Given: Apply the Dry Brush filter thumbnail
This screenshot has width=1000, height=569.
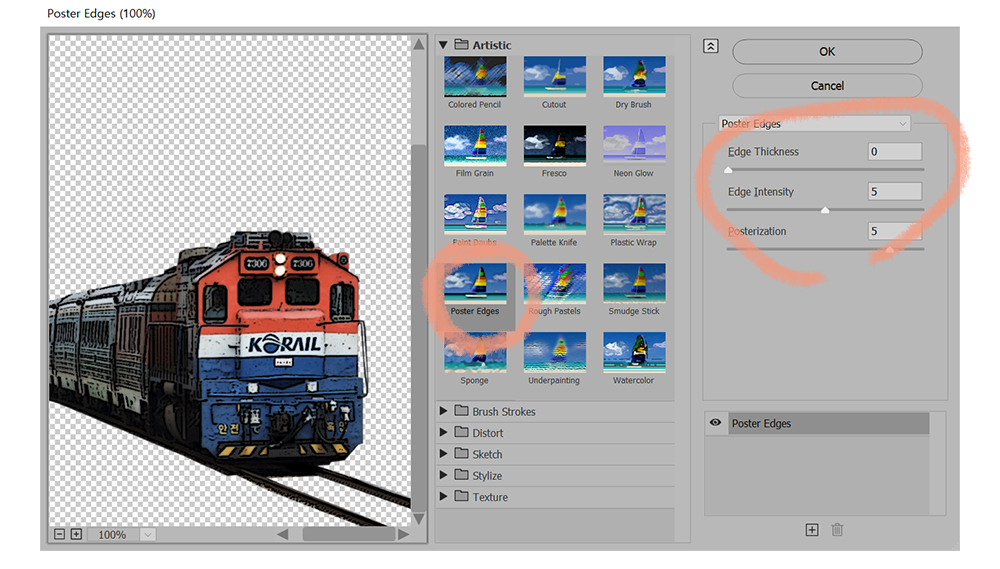Looking at the screenshot, I should 634,77.
